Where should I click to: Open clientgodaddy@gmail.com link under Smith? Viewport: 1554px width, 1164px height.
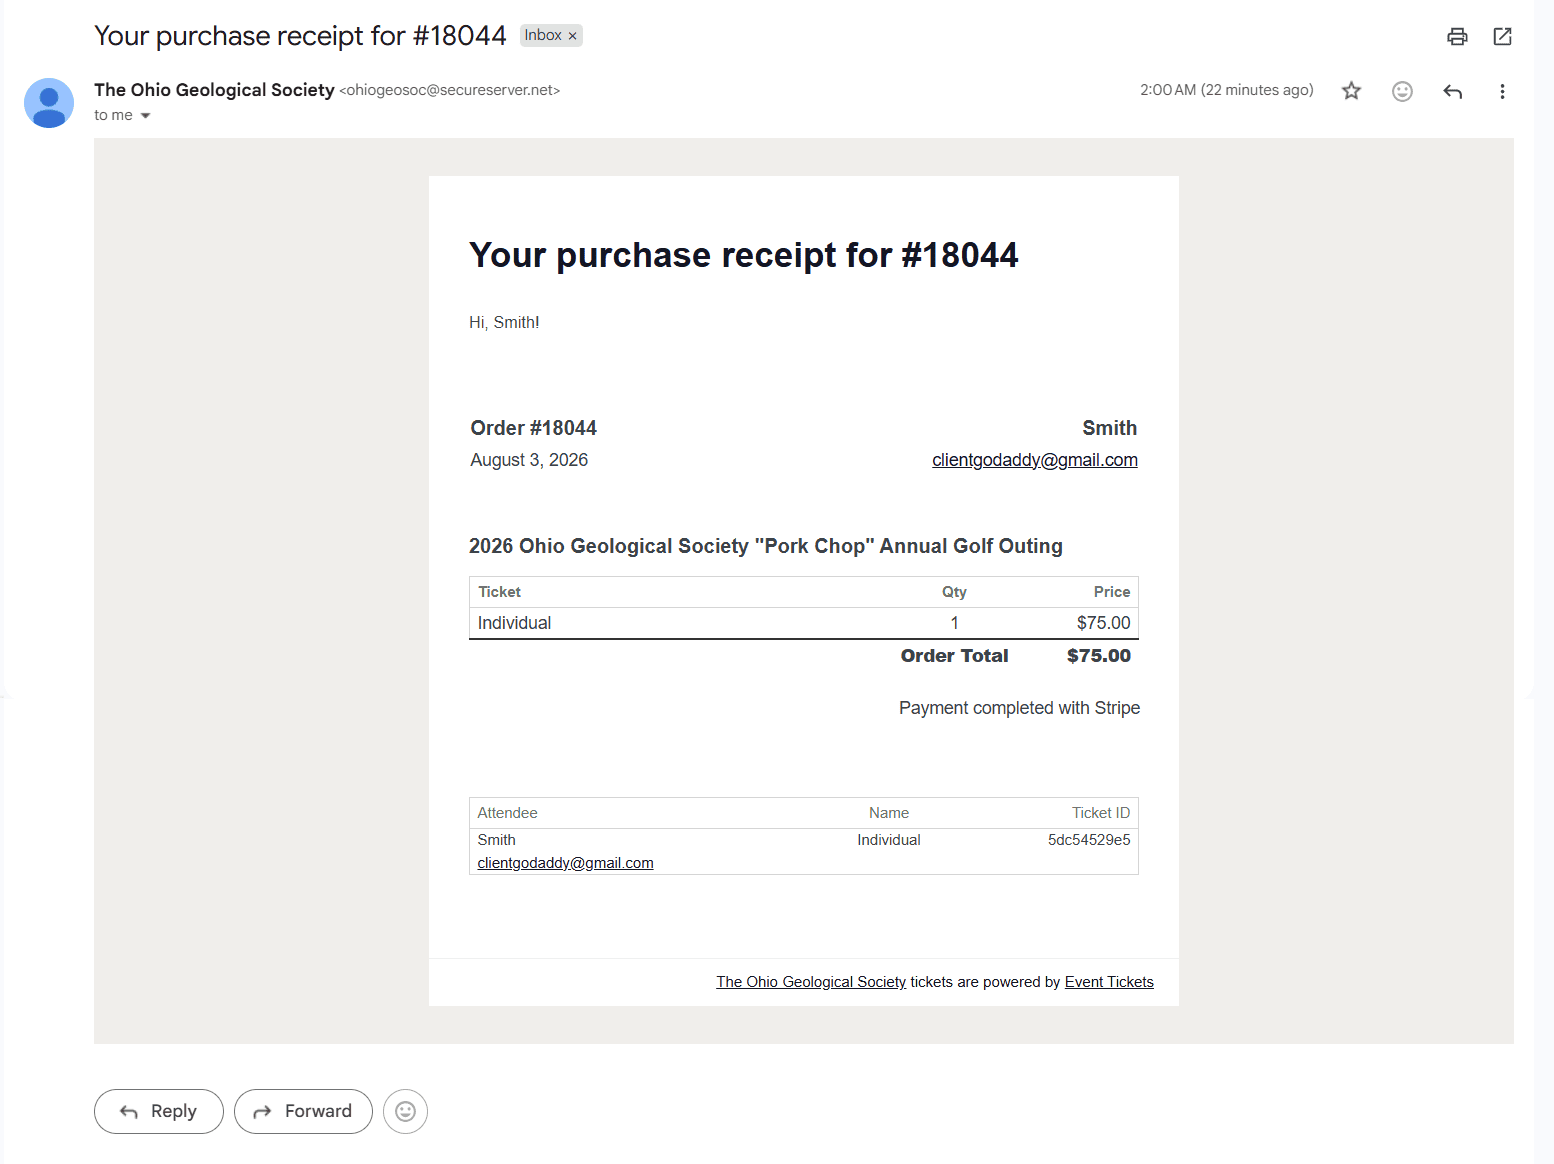pyautogui.click(x=1035, y=460)
